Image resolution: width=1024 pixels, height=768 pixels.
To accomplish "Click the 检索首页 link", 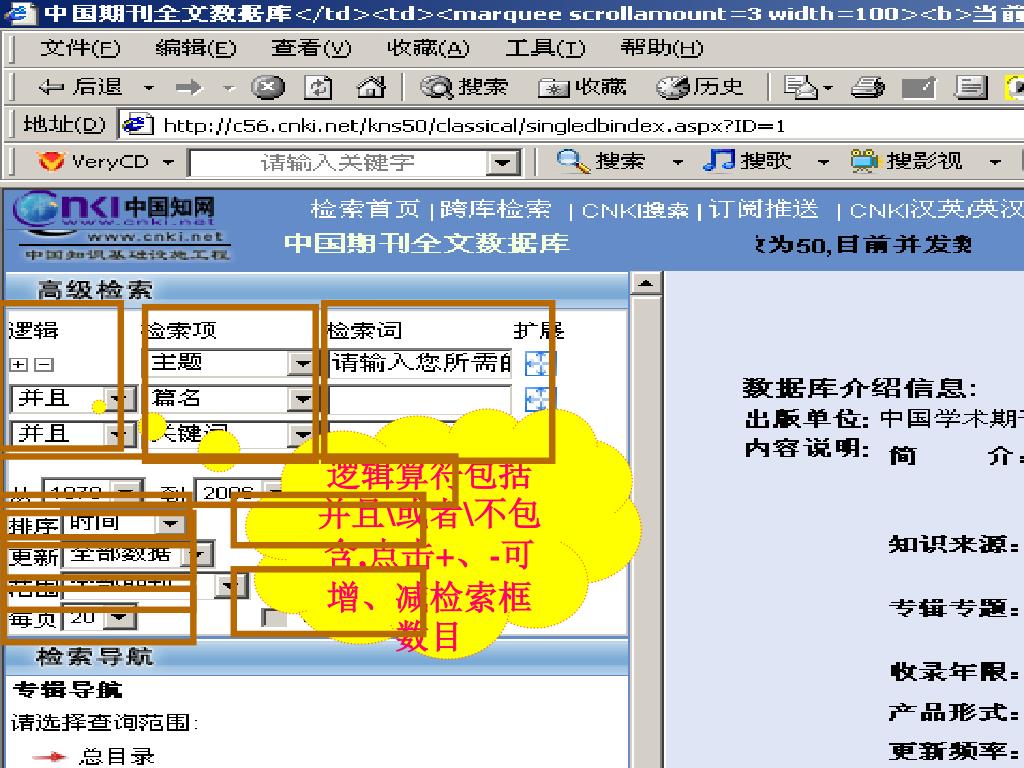I will 365,209.
